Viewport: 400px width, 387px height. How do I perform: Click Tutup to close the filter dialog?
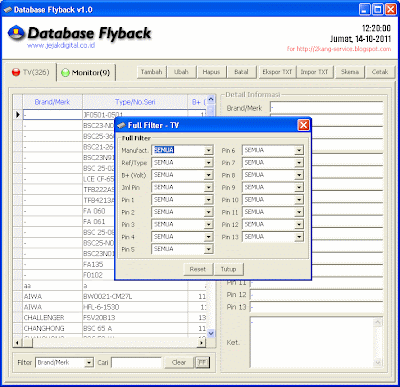tap(228, 269)
